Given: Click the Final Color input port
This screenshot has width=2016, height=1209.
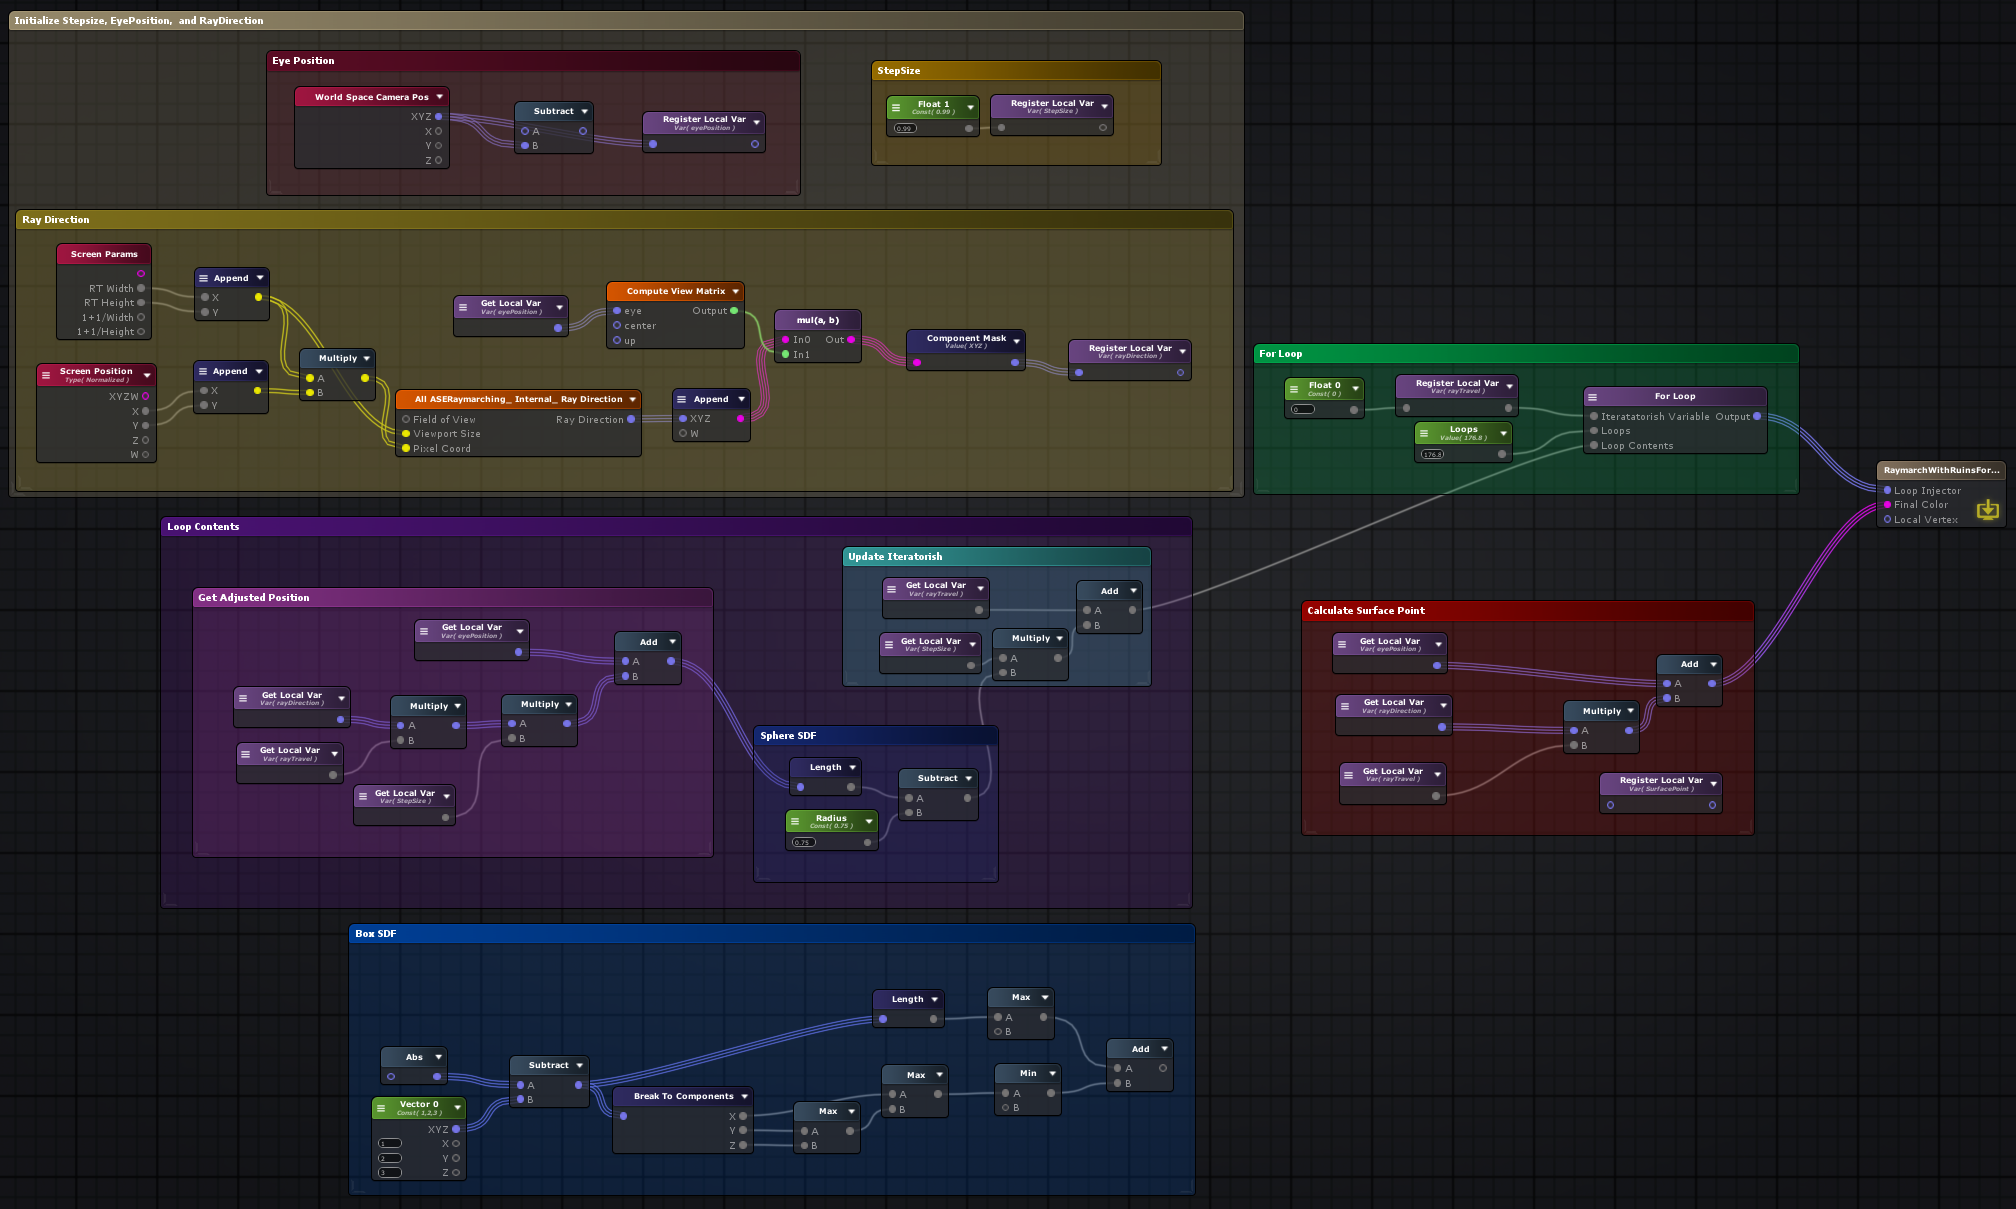Looking at the screenshot, I should pos(1887,505).
